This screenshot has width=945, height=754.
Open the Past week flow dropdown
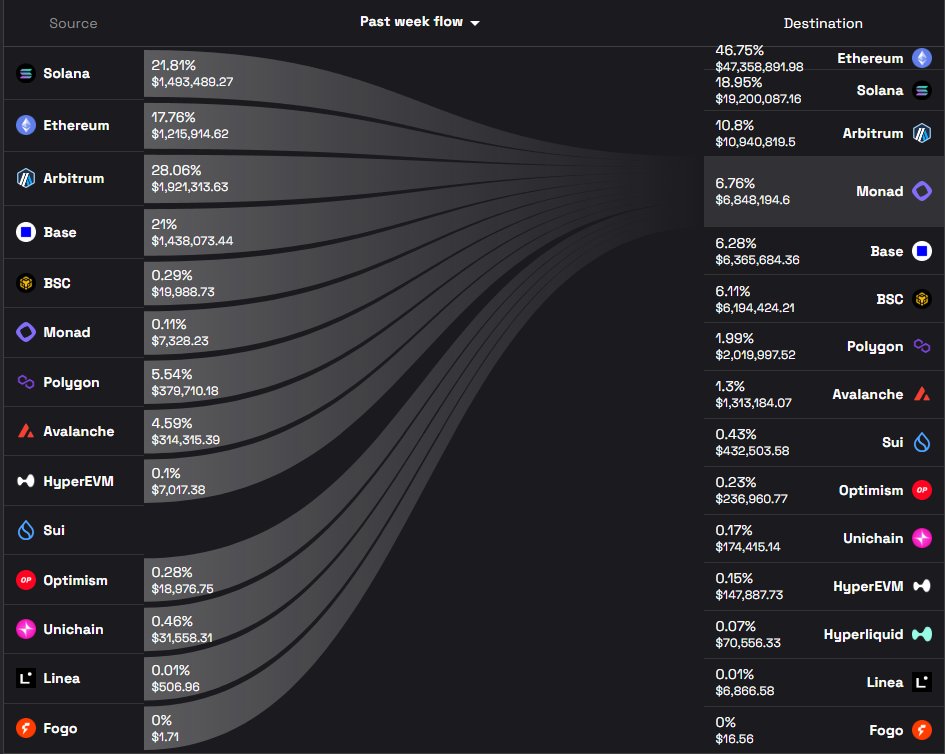pyautogui.click(x=419, y=22)
